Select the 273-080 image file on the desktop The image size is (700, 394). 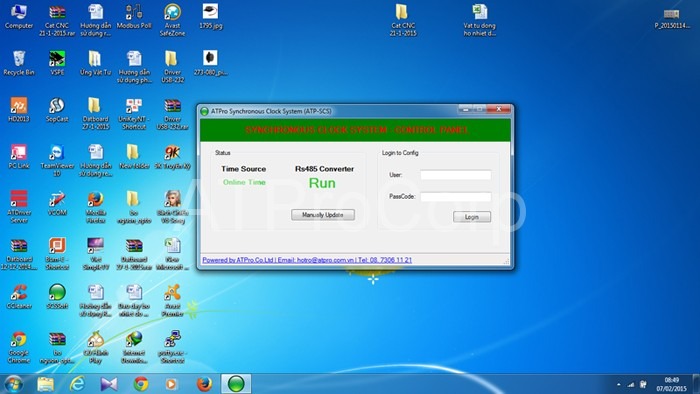coord(211,63)
